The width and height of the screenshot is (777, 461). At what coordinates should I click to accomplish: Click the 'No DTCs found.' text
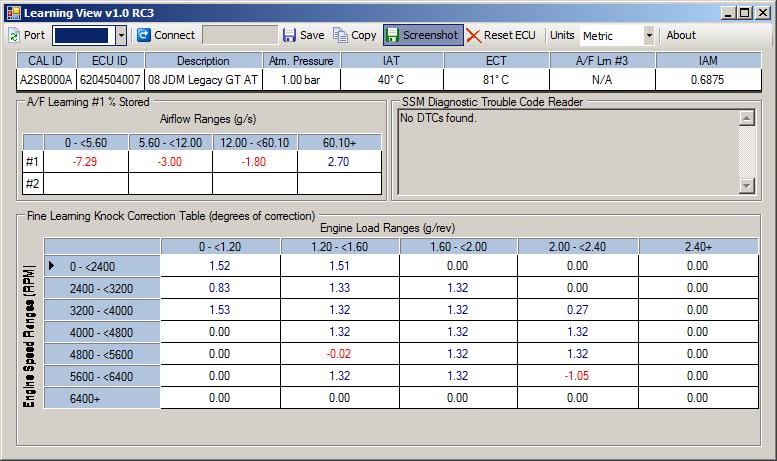click(x=438, y=118)
